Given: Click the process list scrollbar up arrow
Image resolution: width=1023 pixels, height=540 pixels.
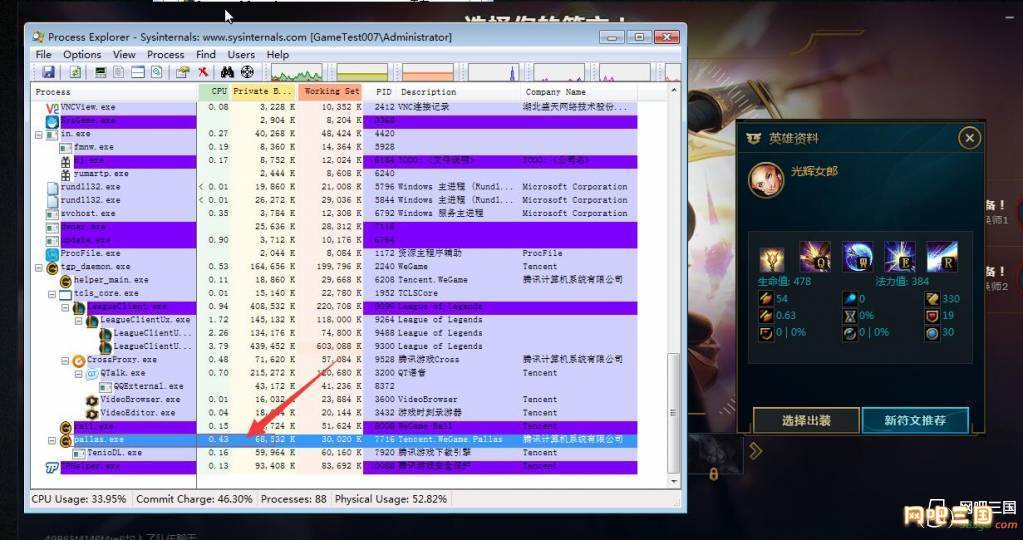Looking at the screenshot, I should click(674, 91).
